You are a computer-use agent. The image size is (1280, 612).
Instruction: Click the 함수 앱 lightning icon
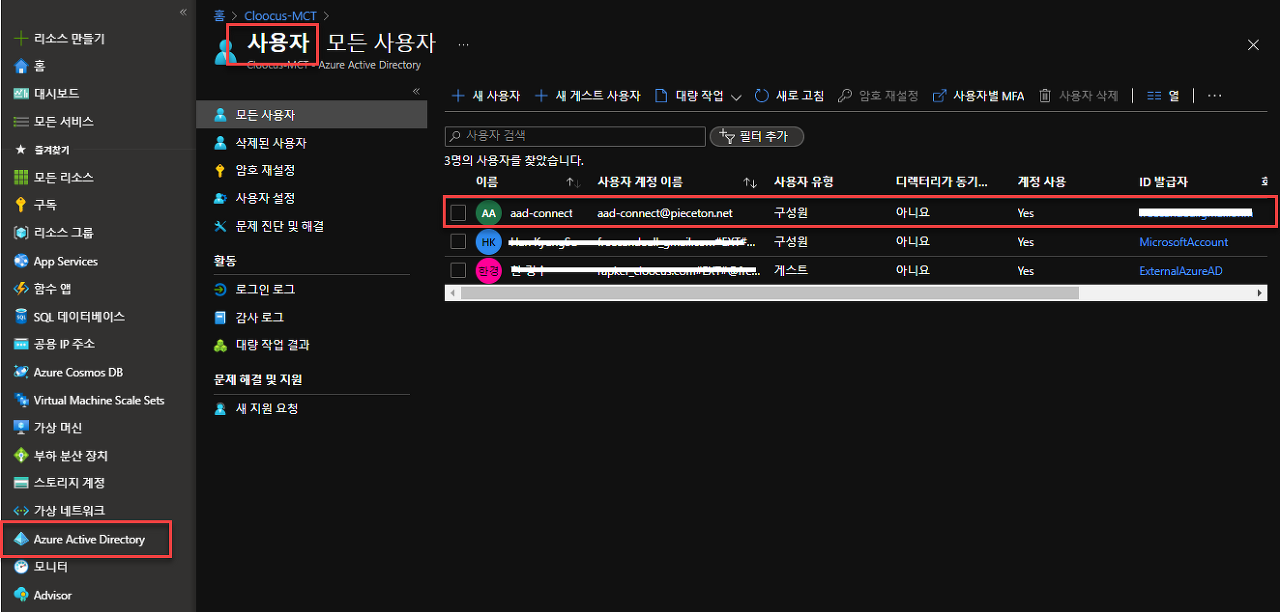point(21,288)
